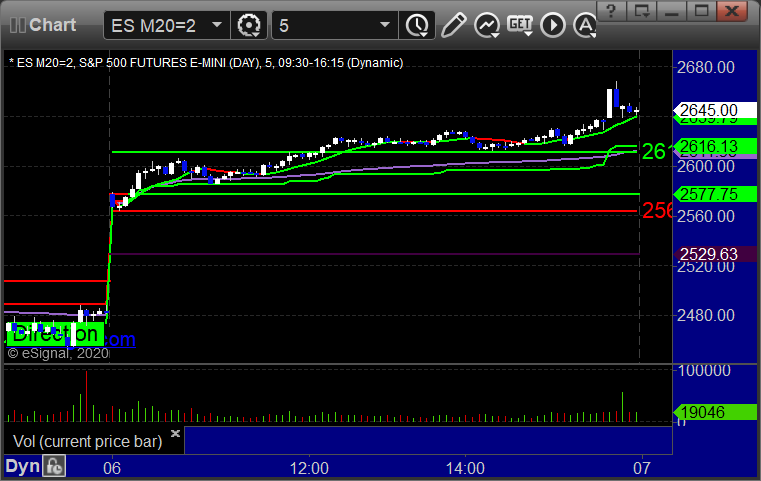Toggle the Dyn dynamic scaling label
The height and width of the screenshot is (481, 761).
[22, 466]
